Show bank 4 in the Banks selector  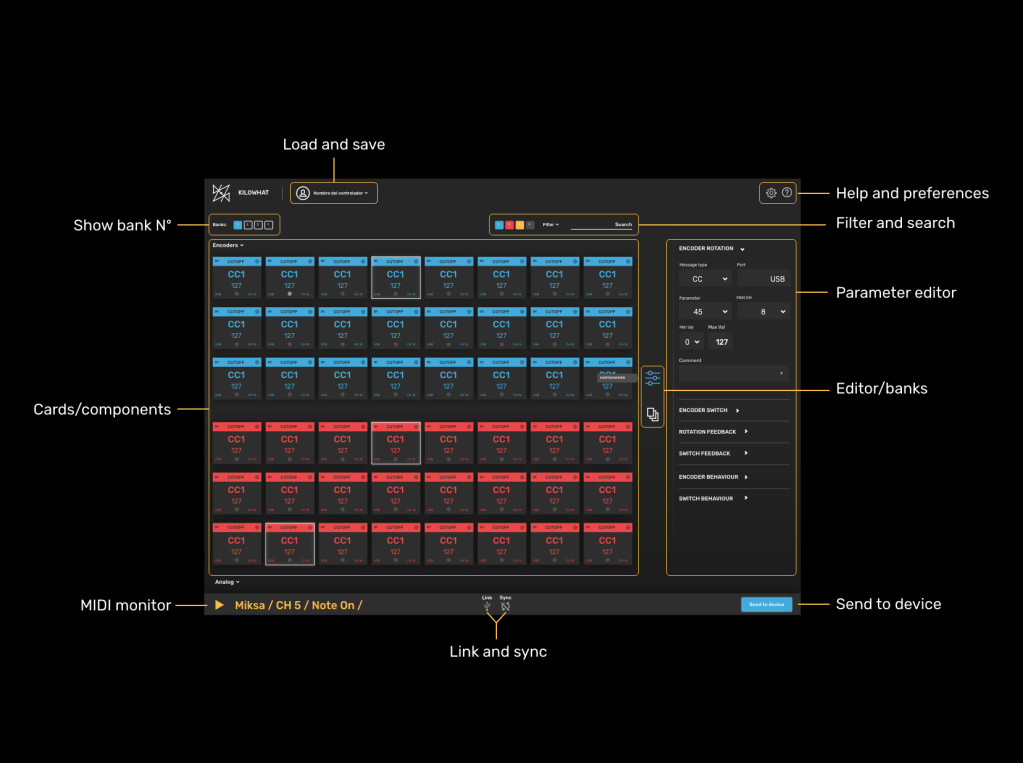268,225
